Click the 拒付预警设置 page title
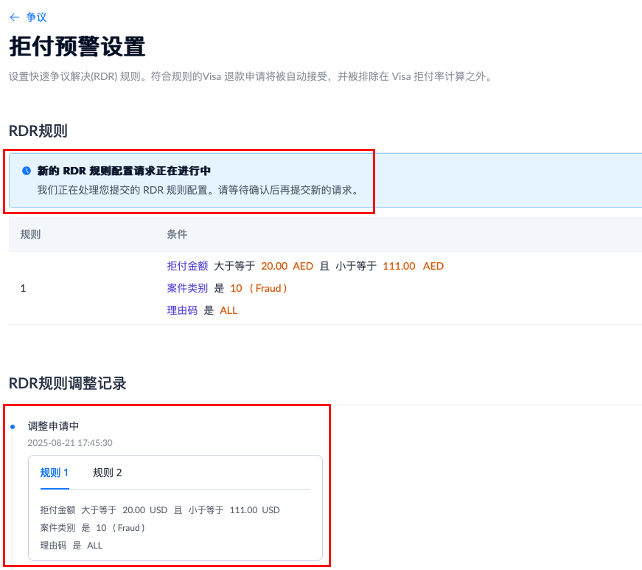Screen dimensions: 642x570 pyautogui.click(x=77, y=47)
